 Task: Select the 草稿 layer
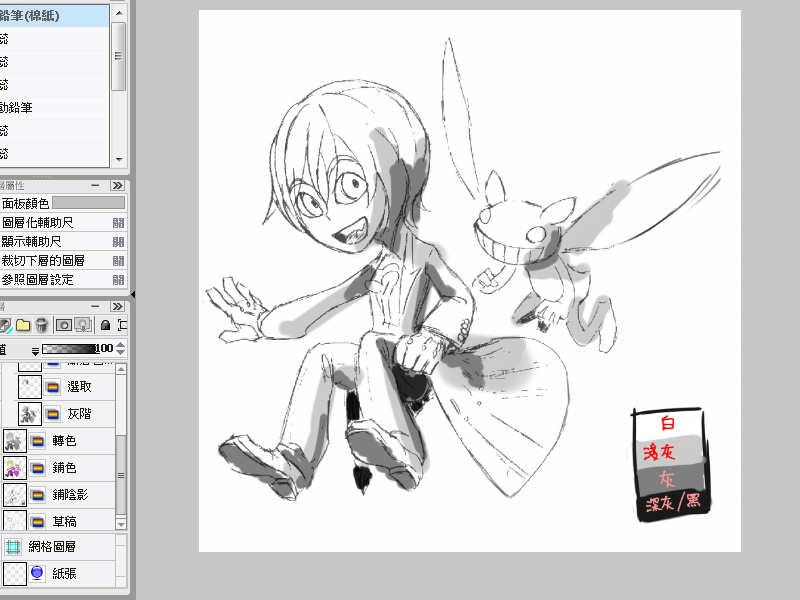65,521
